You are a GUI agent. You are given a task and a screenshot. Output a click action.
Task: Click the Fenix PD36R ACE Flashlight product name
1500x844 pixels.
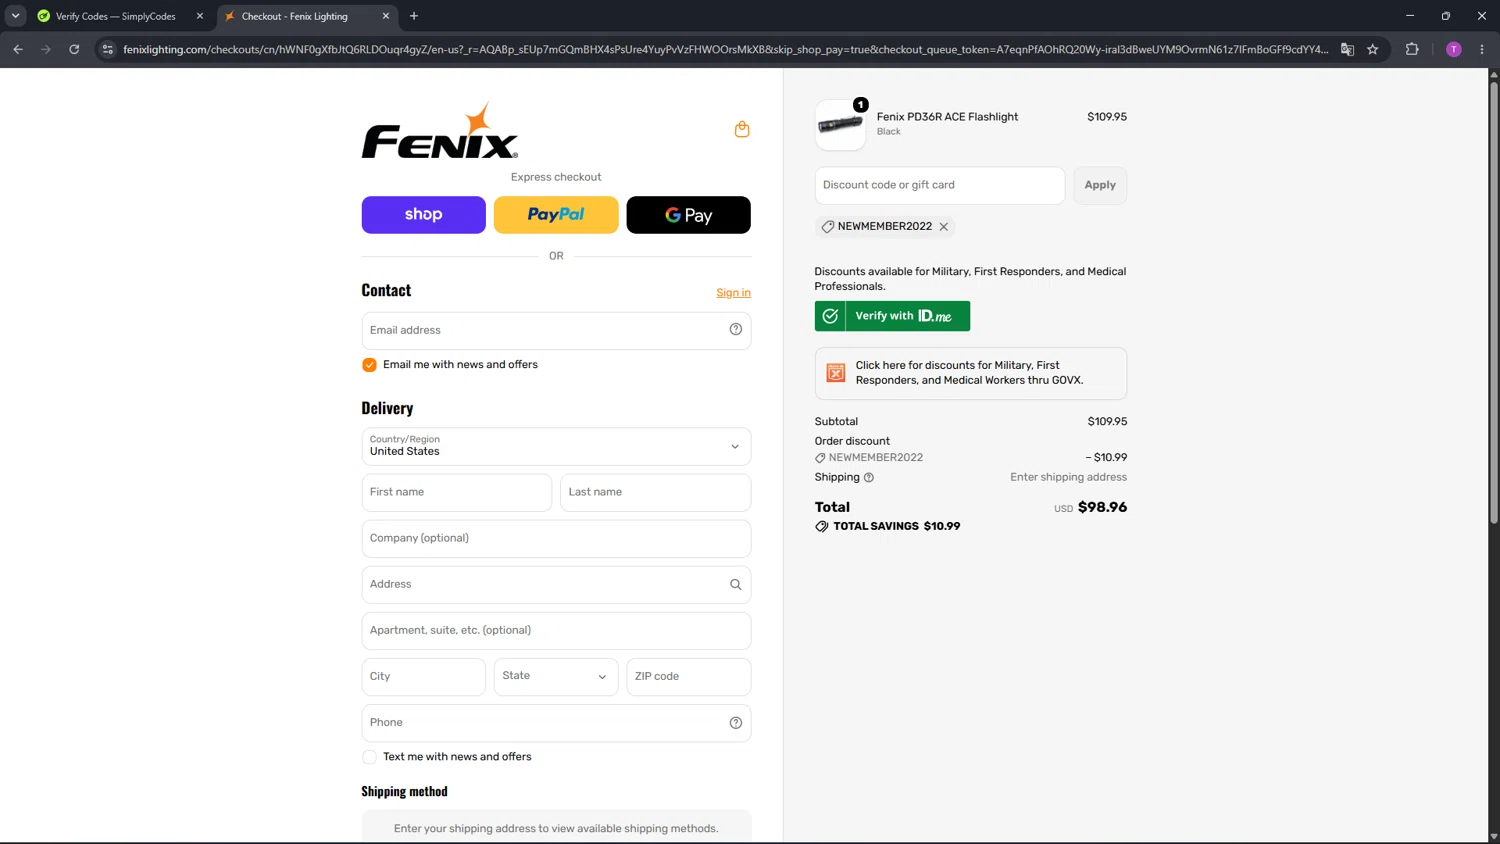point(947,117)
